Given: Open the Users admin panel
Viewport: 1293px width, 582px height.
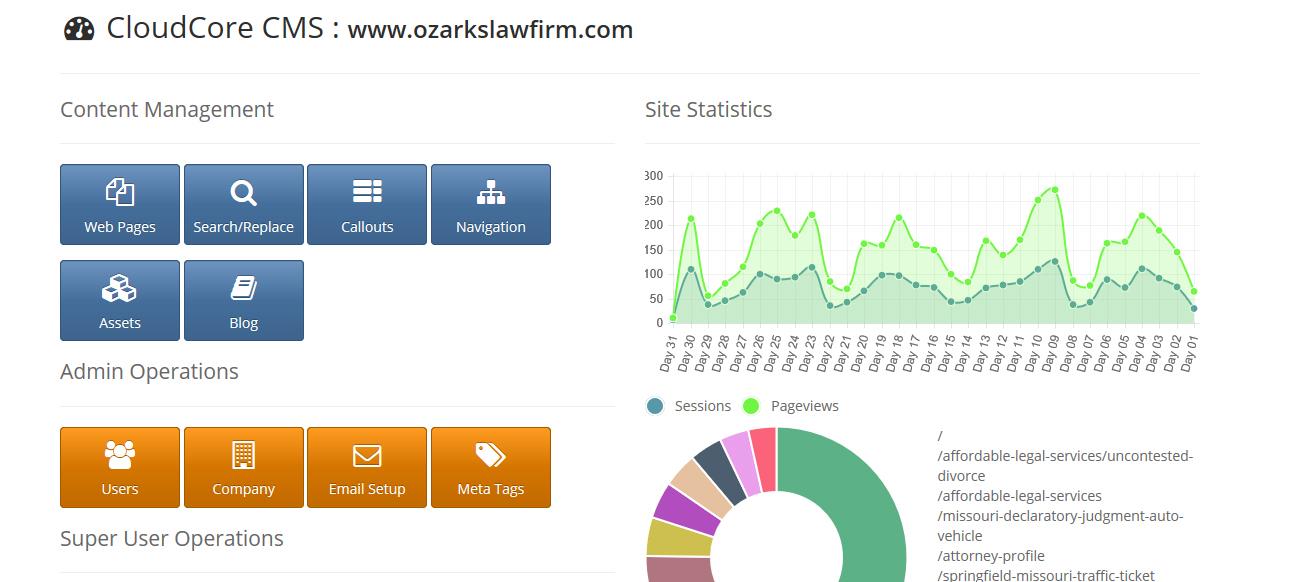Looking at the screenshot, I should coord(120,468).
